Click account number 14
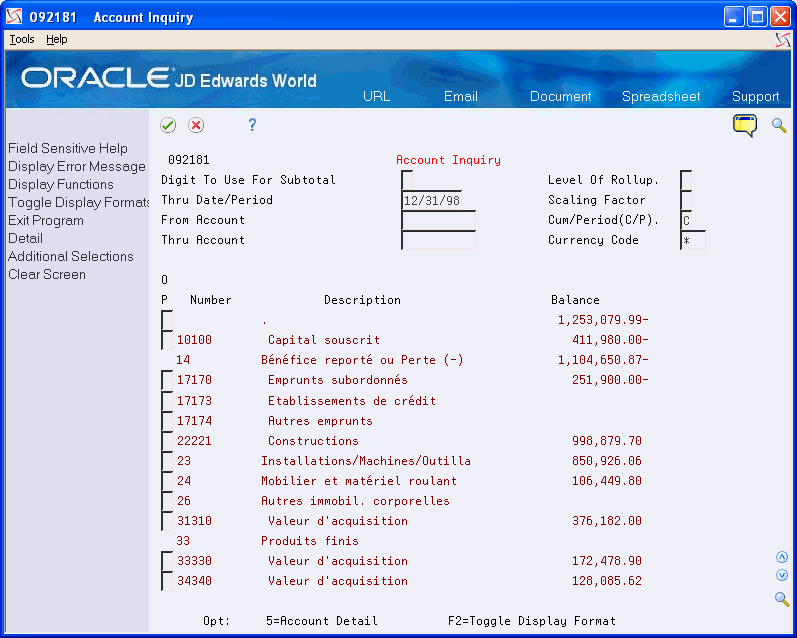This screenshot has width=797, height=638. tap(183, 360)
